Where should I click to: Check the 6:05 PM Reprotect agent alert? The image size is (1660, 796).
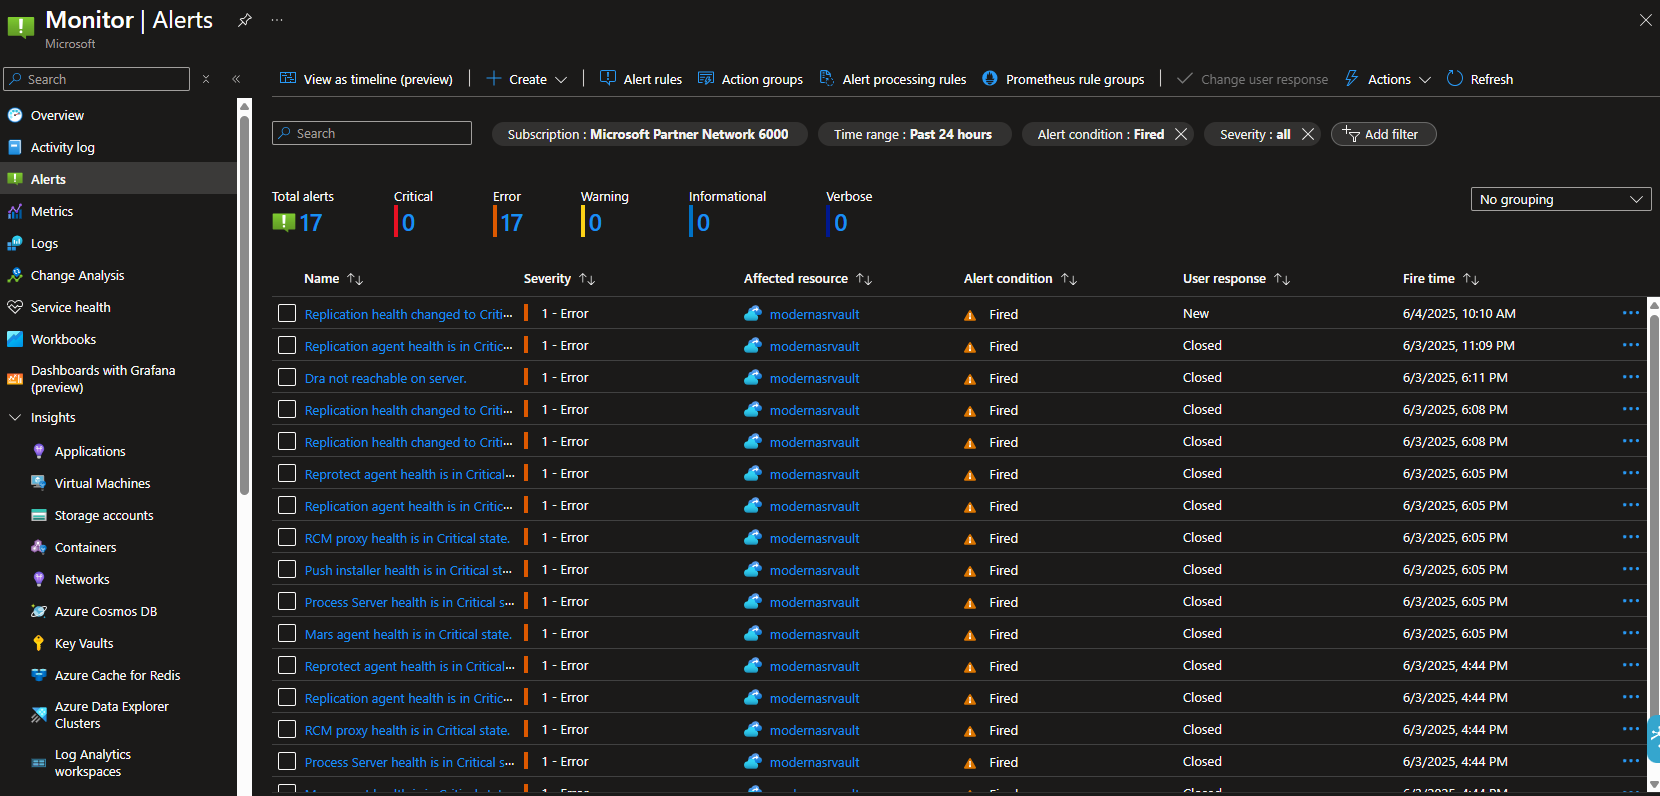point(287,473)
